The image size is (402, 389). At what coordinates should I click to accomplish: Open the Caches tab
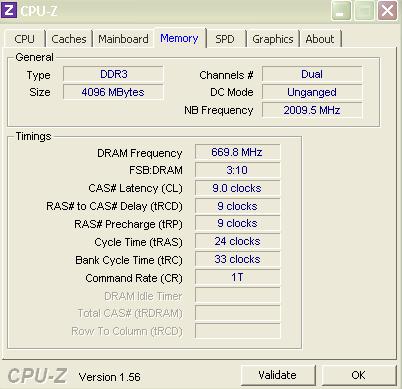[x=69, y=39]
